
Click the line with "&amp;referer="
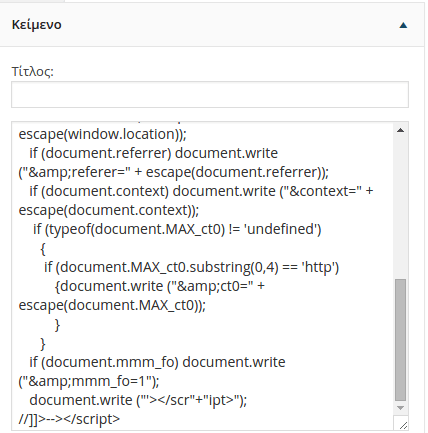[x=173, y=172]
